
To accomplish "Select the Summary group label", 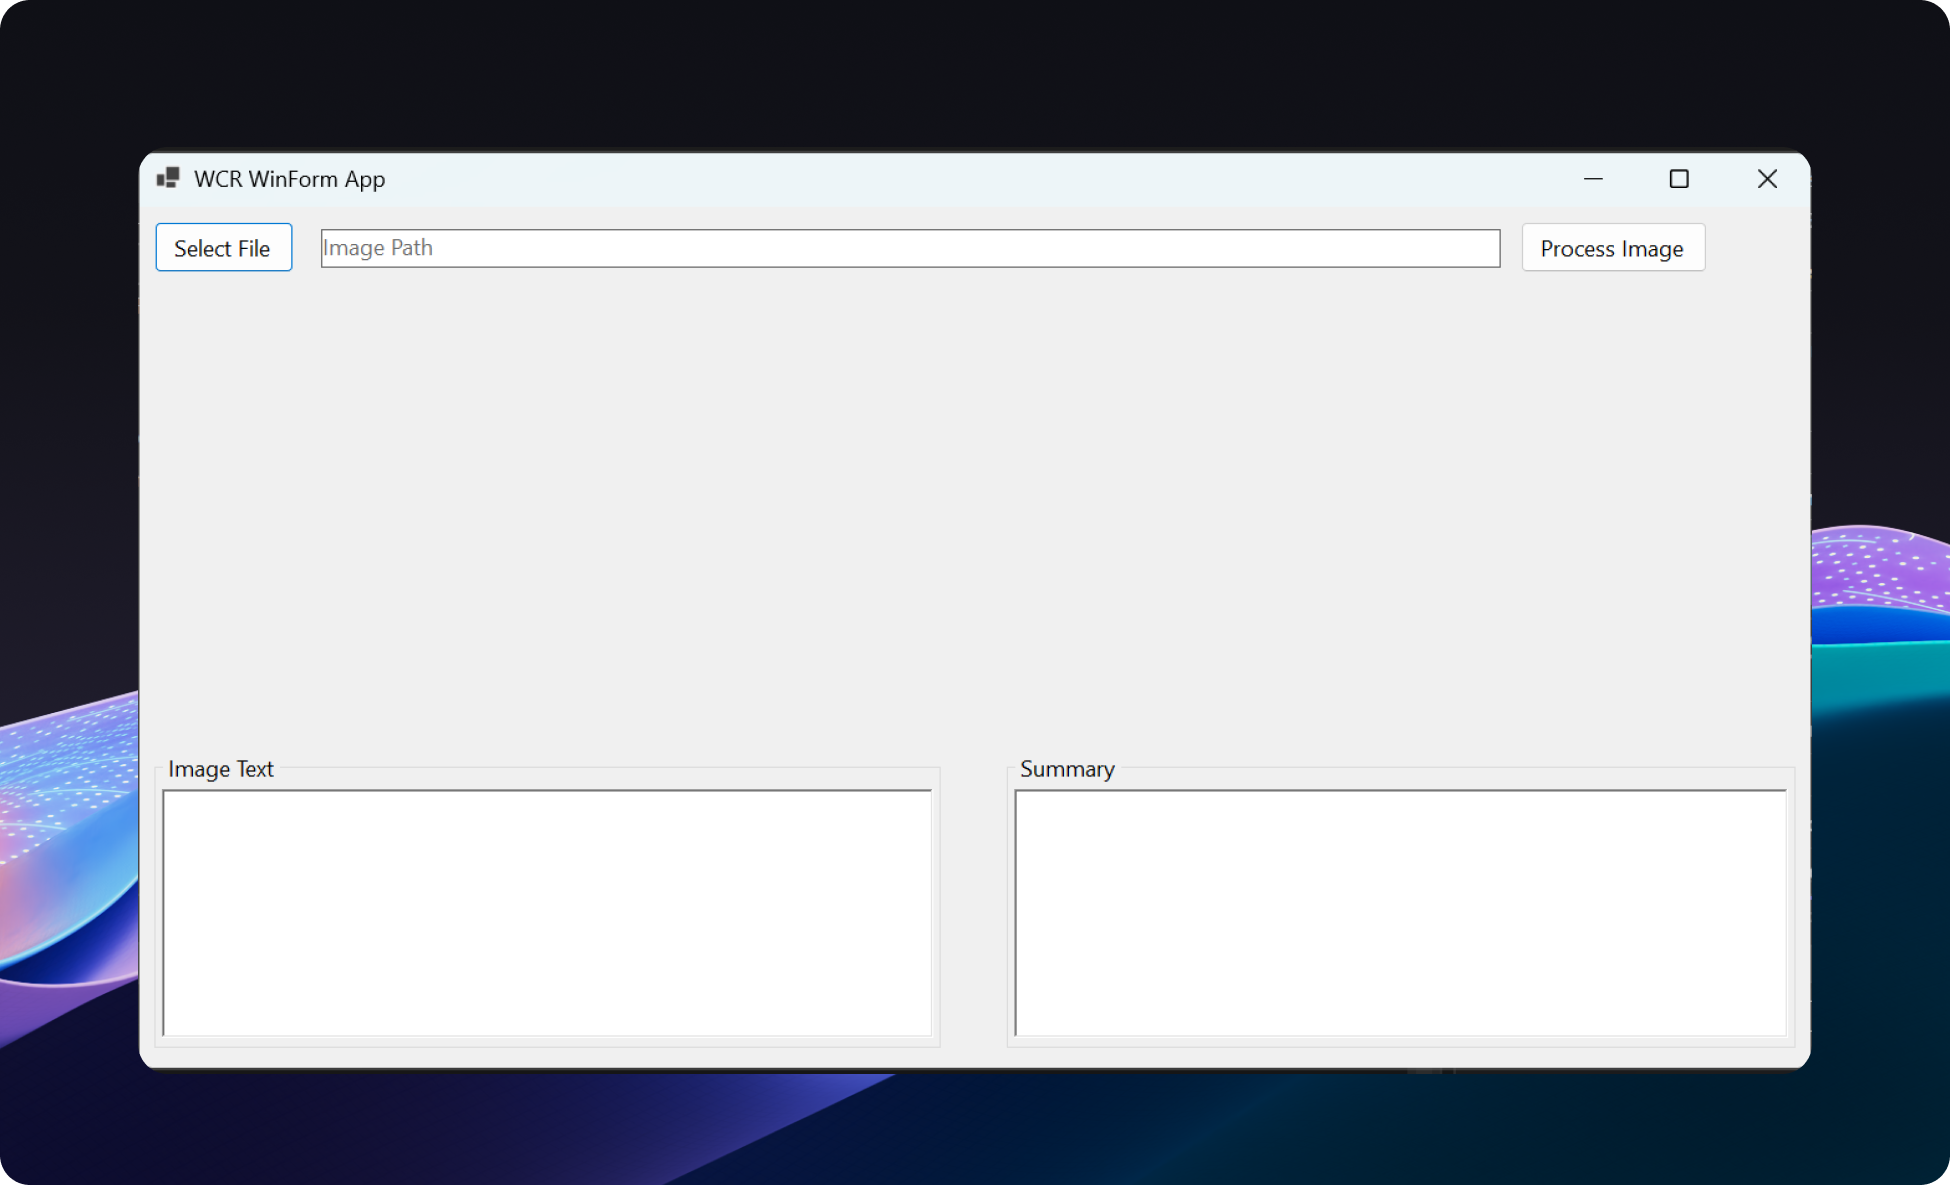I will (1066, 769).
